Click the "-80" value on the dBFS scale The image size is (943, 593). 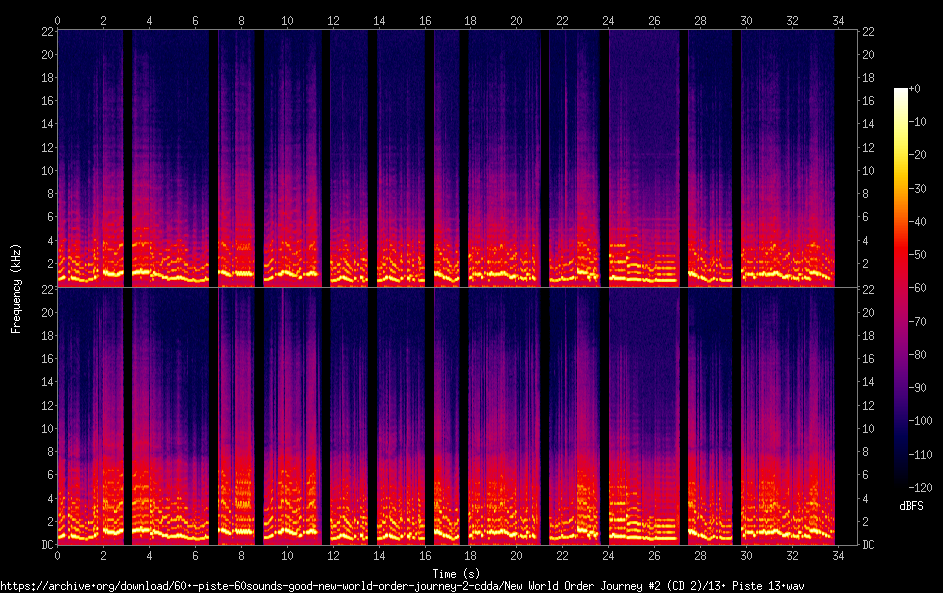[x=917, y=355]
